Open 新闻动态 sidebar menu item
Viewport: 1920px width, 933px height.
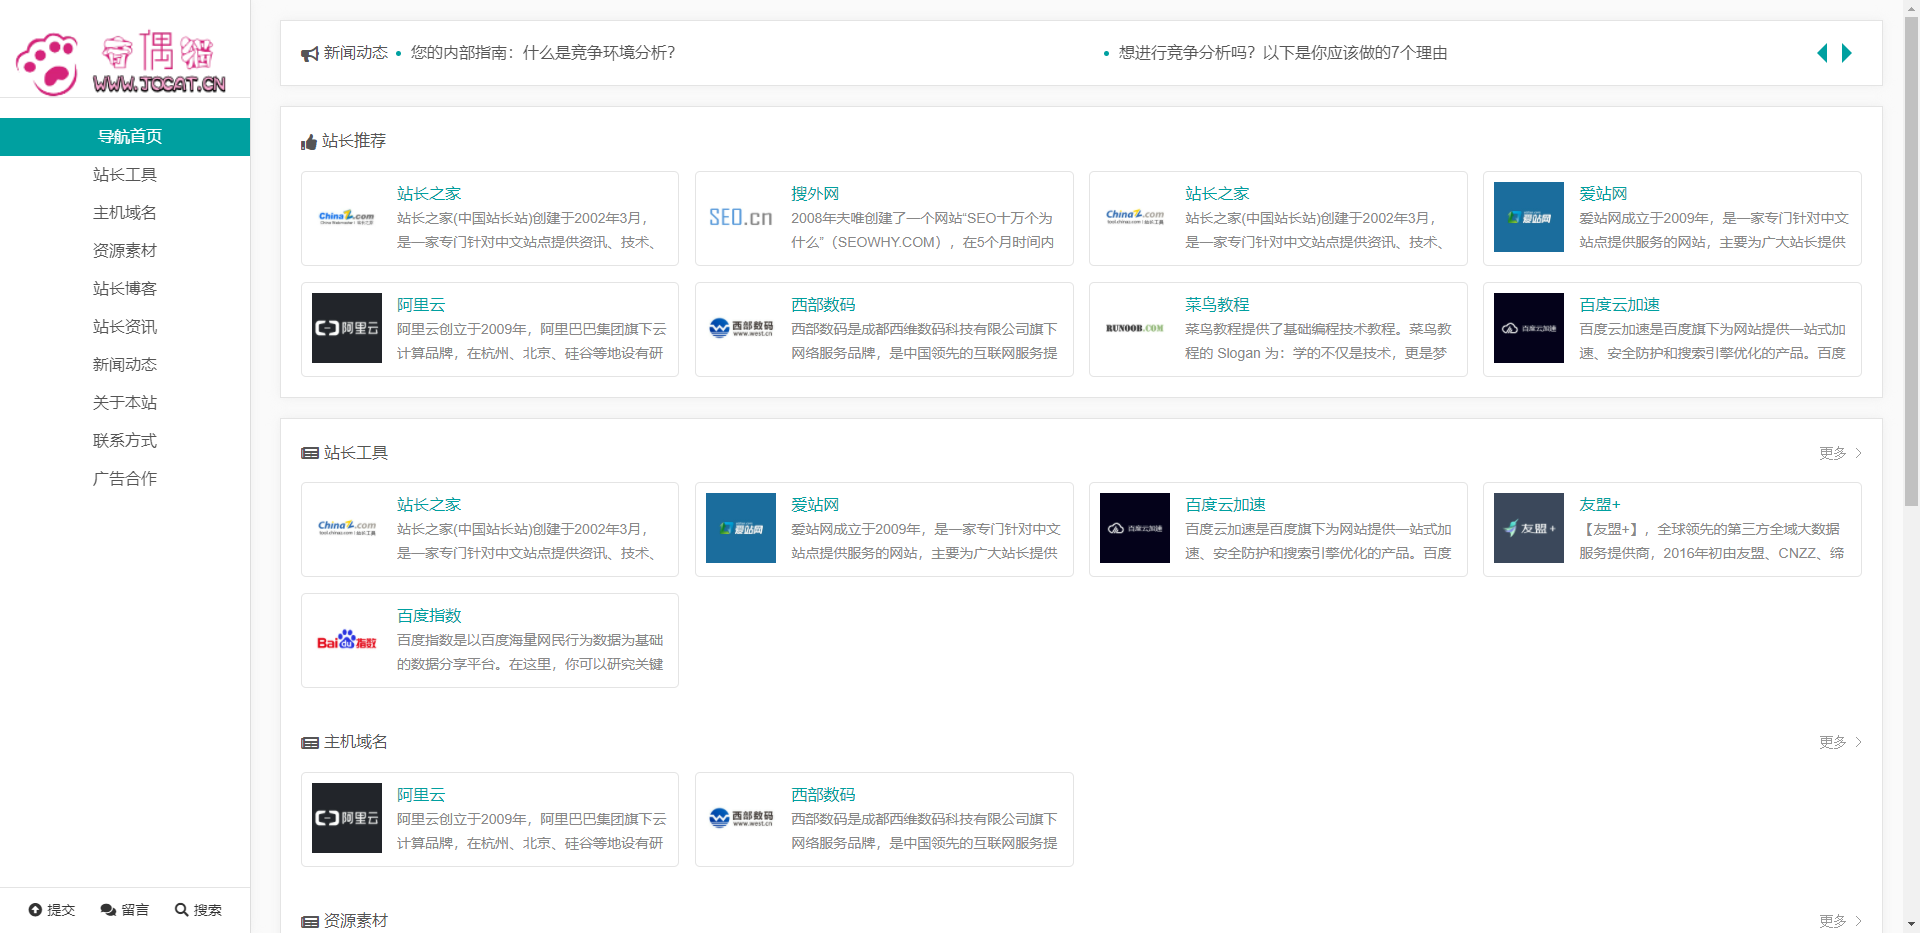click(125, 365)
